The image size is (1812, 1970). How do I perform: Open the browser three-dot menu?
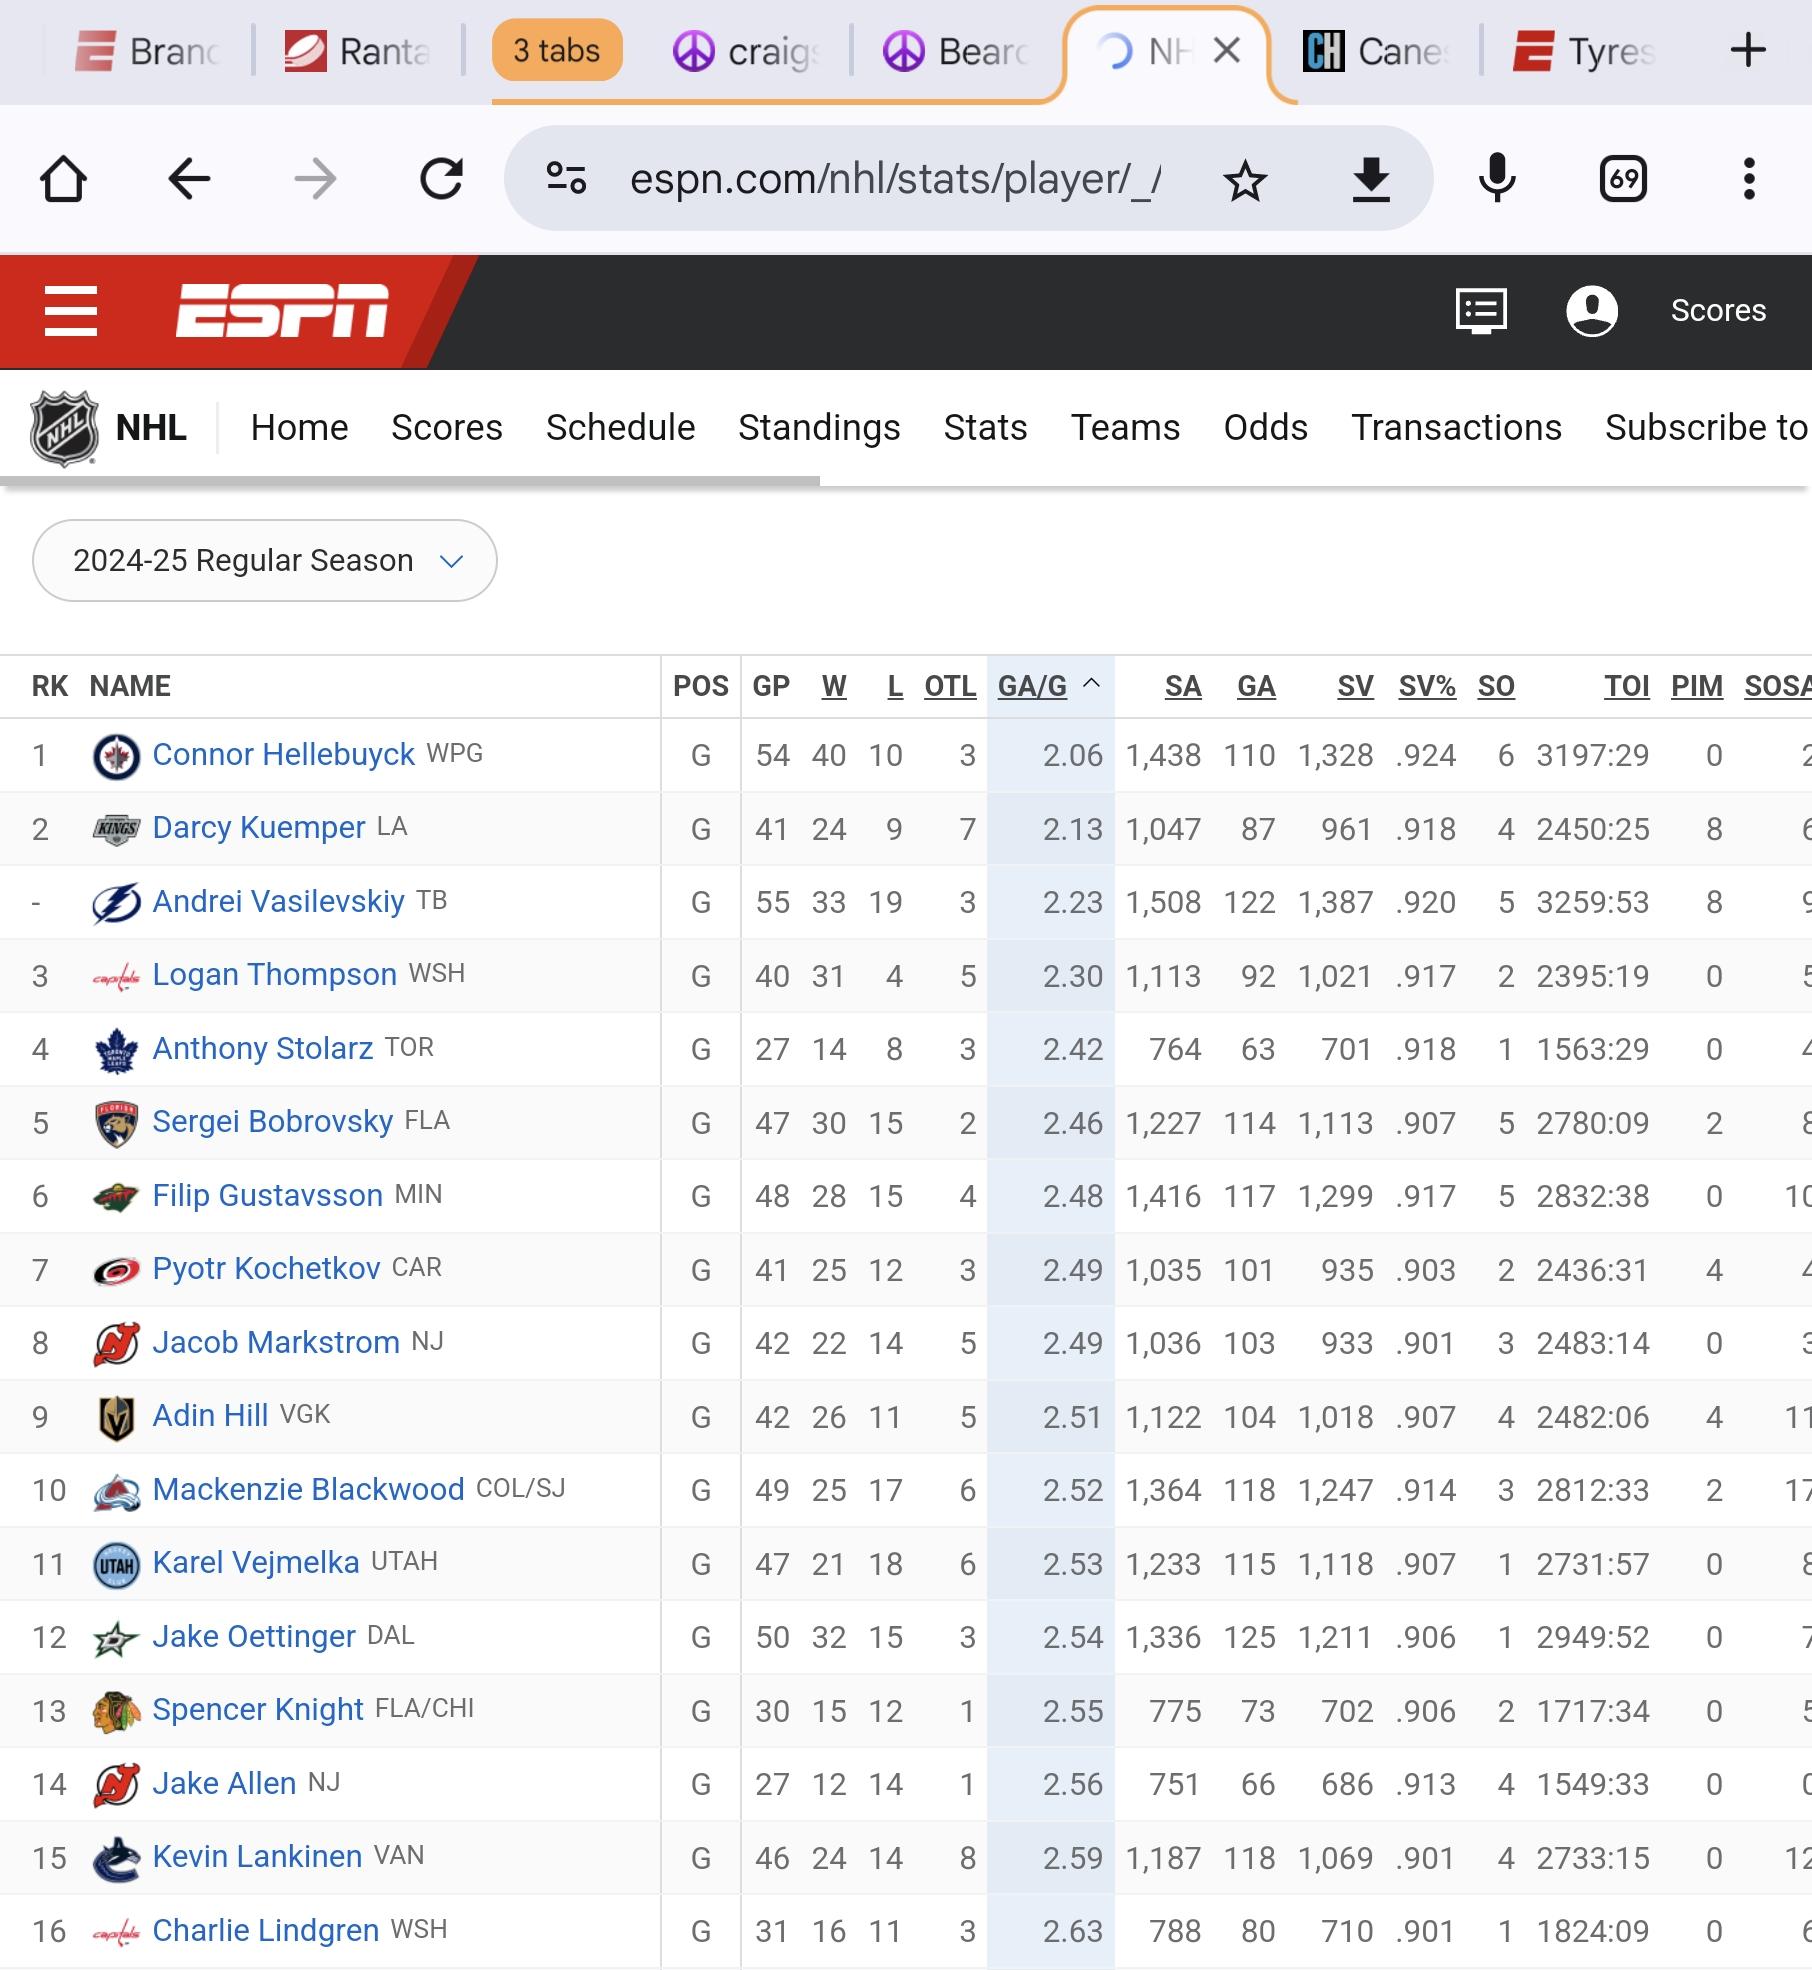pos(1749,179)
